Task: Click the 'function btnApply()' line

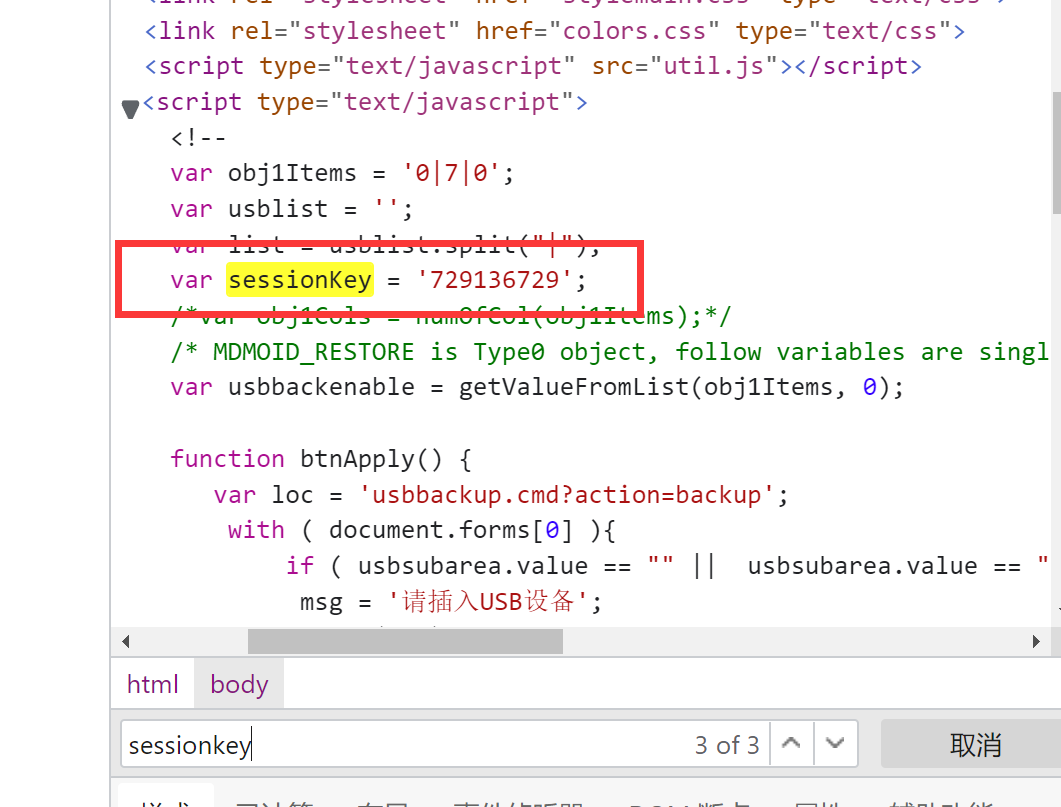Action: click(321, 459)
